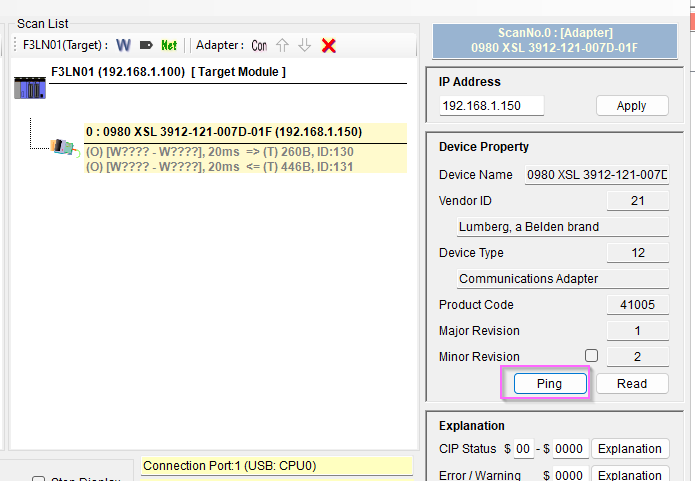Click the W register icon in toolbar

(x=123, y=45)
